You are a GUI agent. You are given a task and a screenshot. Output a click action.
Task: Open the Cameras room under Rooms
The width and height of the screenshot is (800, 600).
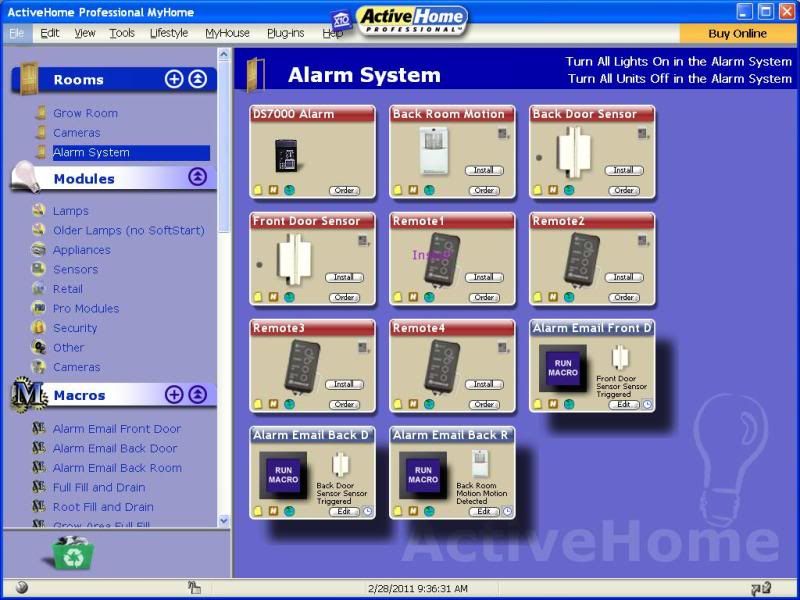click(x=77, y=133)
